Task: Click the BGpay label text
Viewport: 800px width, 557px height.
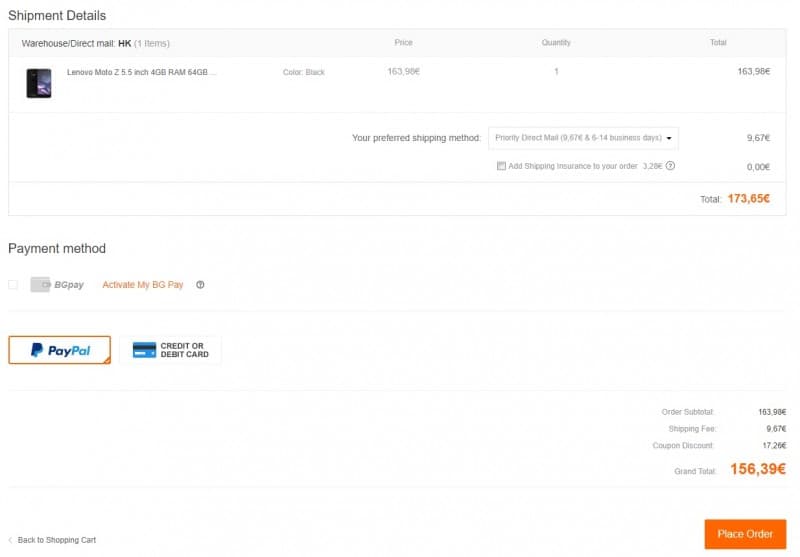Action: coord(69,285)
